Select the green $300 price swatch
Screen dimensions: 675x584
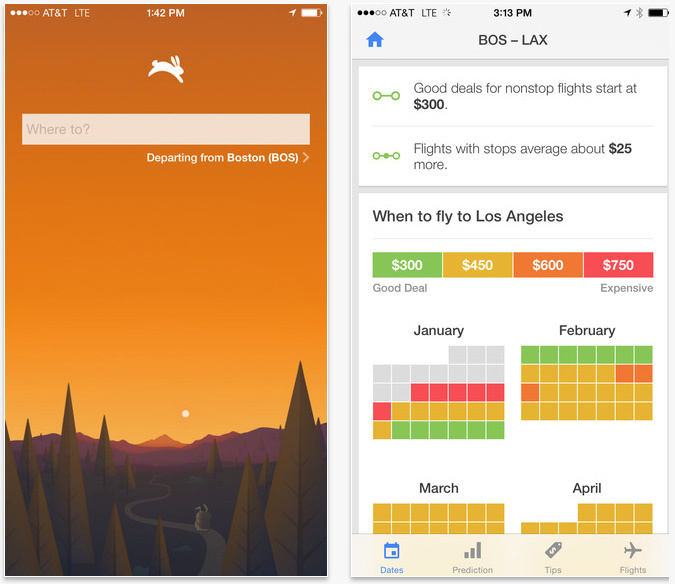click(407, 265)
